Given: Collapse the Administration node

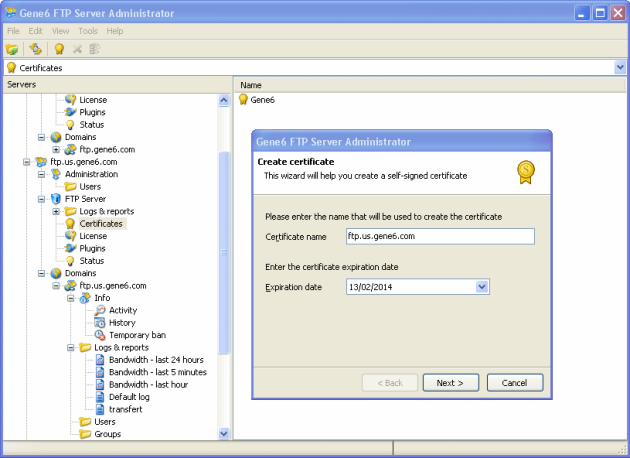Looking at the screenshot, I should (x=41, y=174).
